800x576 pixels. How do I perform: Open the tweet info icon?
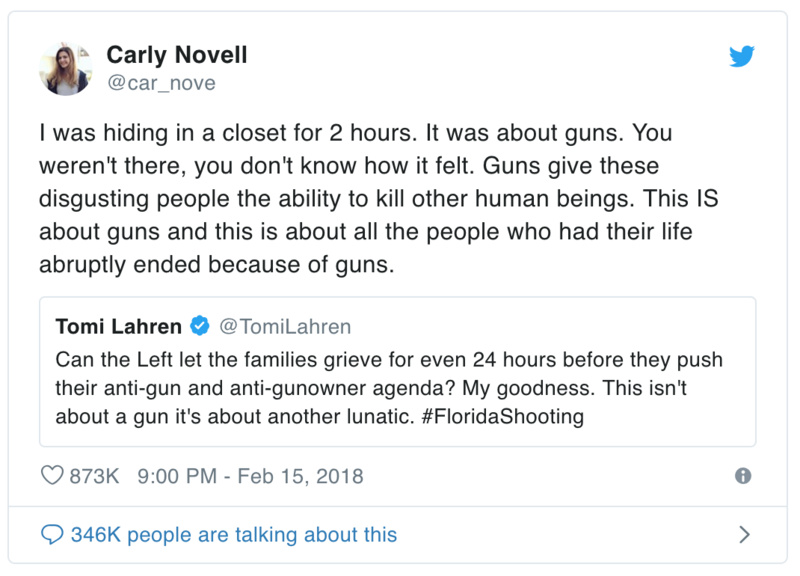click(x=743, y=476)
